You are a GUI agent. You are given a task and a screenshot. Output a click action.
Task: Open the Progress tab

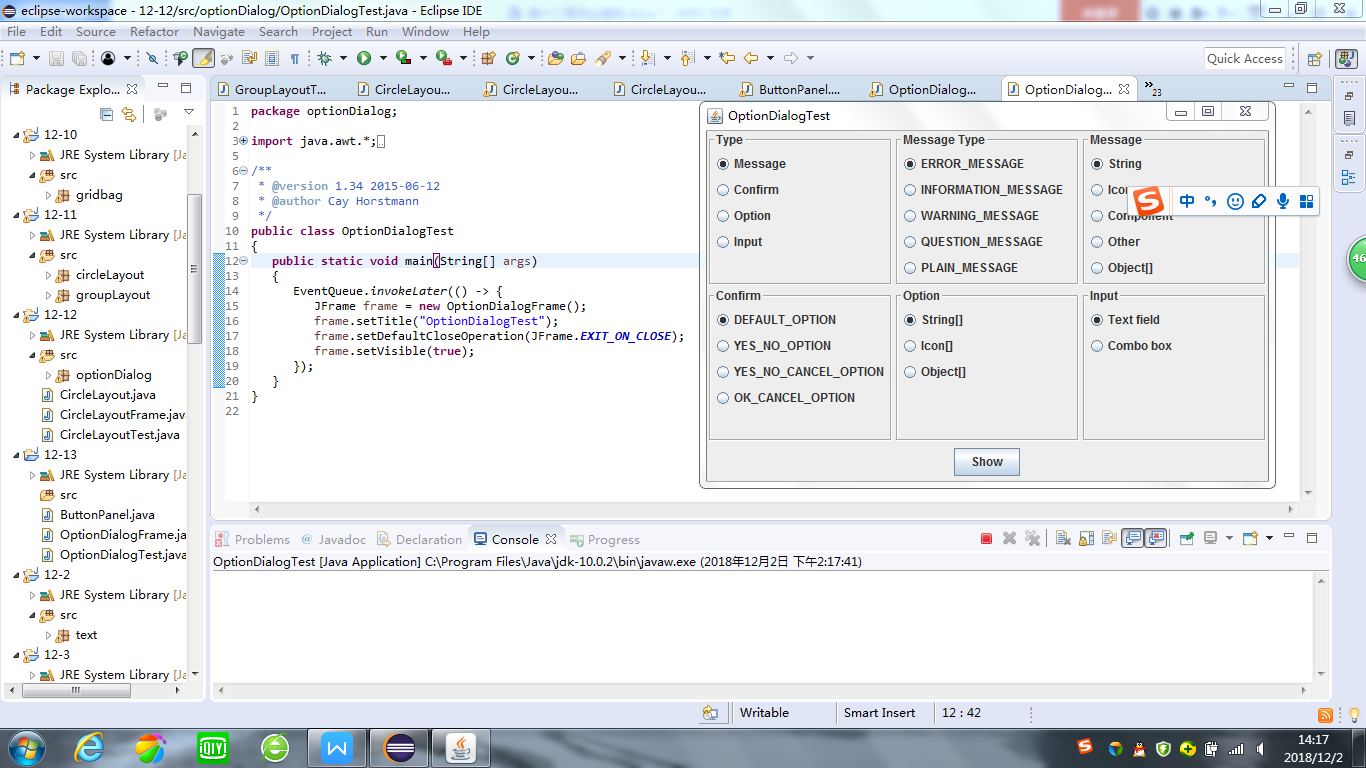coord(605,539)
